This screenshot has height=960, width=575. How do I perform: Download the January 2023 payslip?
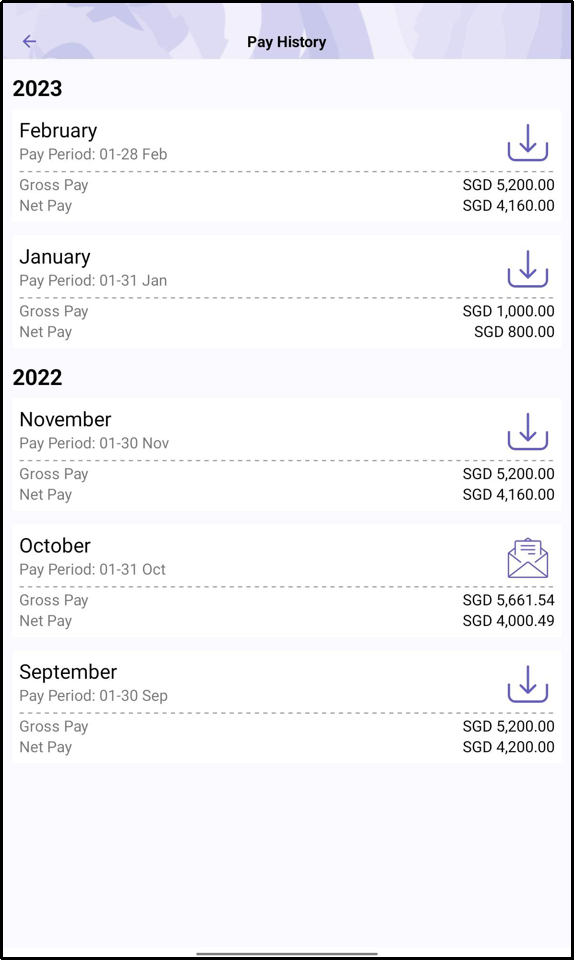coord(527,269)
